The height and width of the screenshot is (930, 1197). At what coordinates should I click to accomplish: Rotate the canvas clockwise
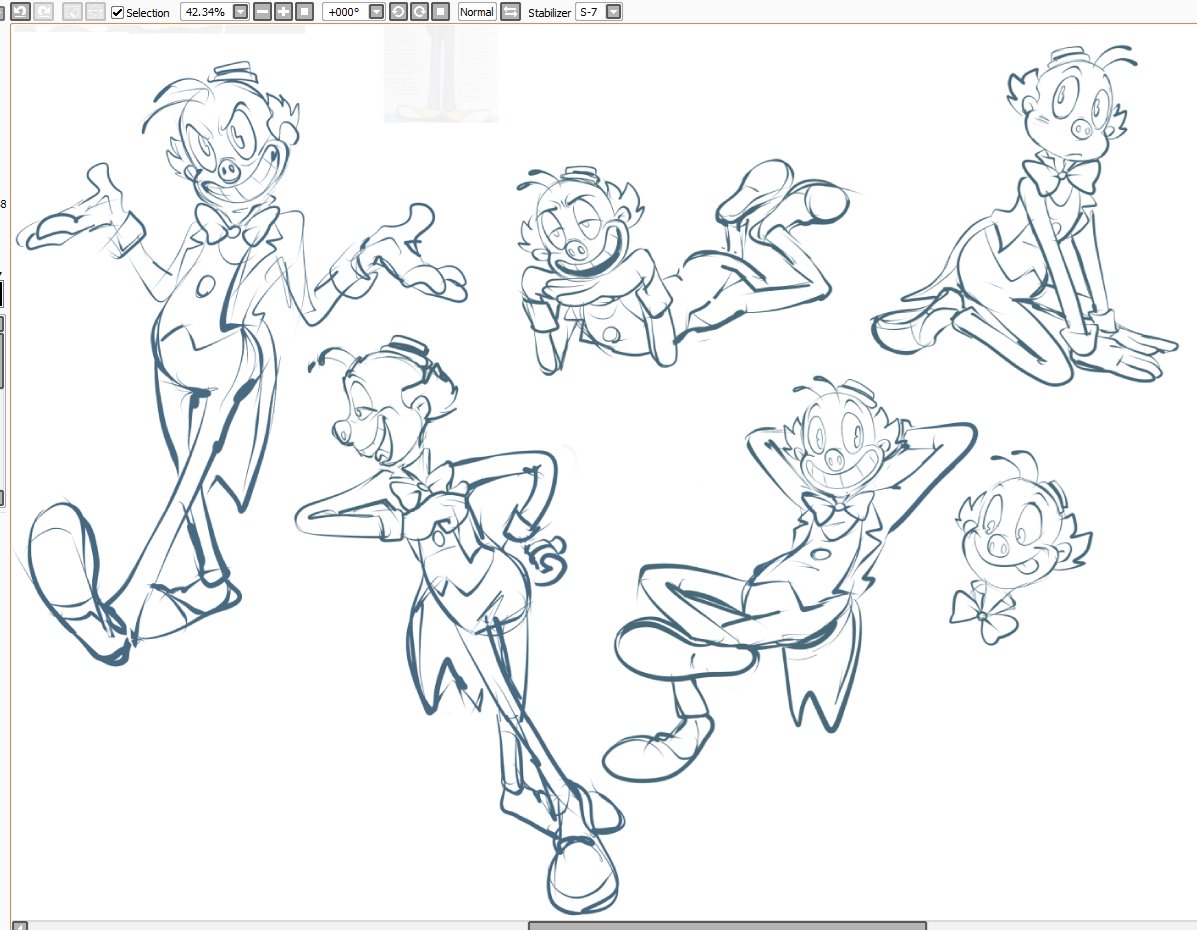[x=421, y=11]
